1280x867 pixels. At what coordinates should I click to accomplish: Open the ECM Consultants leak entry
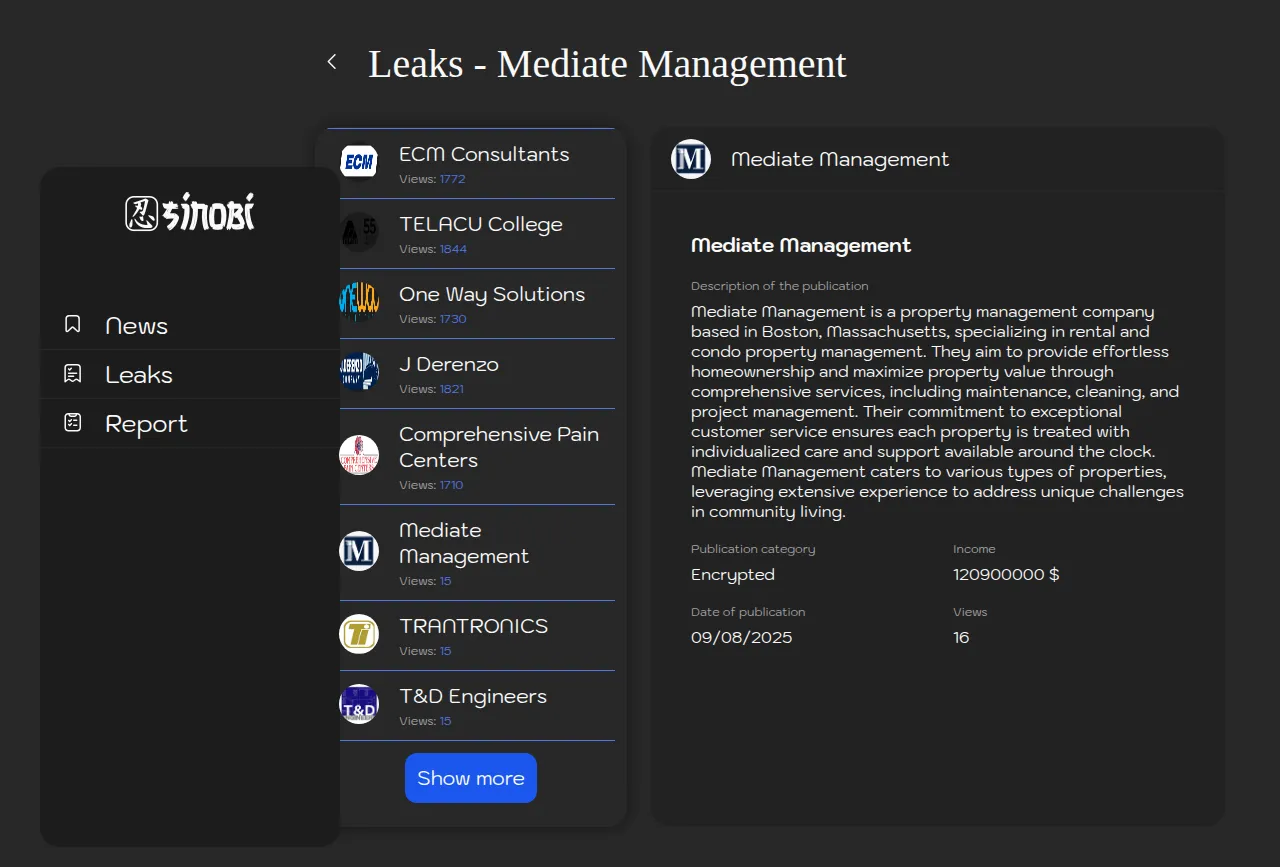coord(484,154)
